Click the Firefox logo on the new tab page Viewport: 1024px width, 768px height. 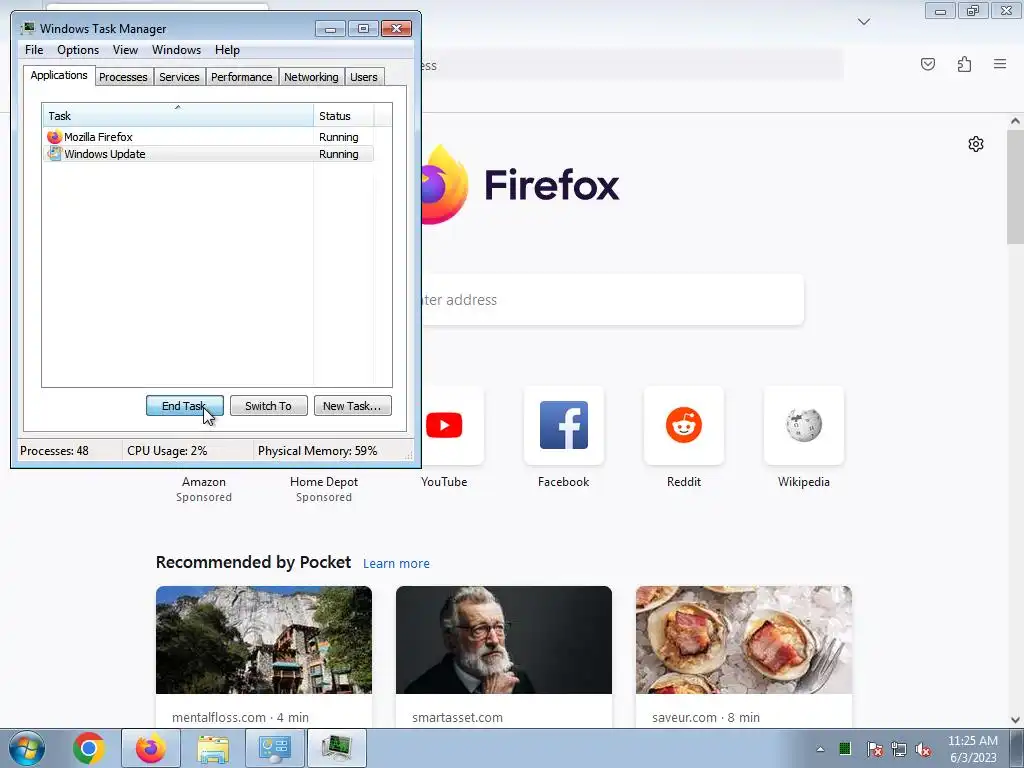point(520,185)
